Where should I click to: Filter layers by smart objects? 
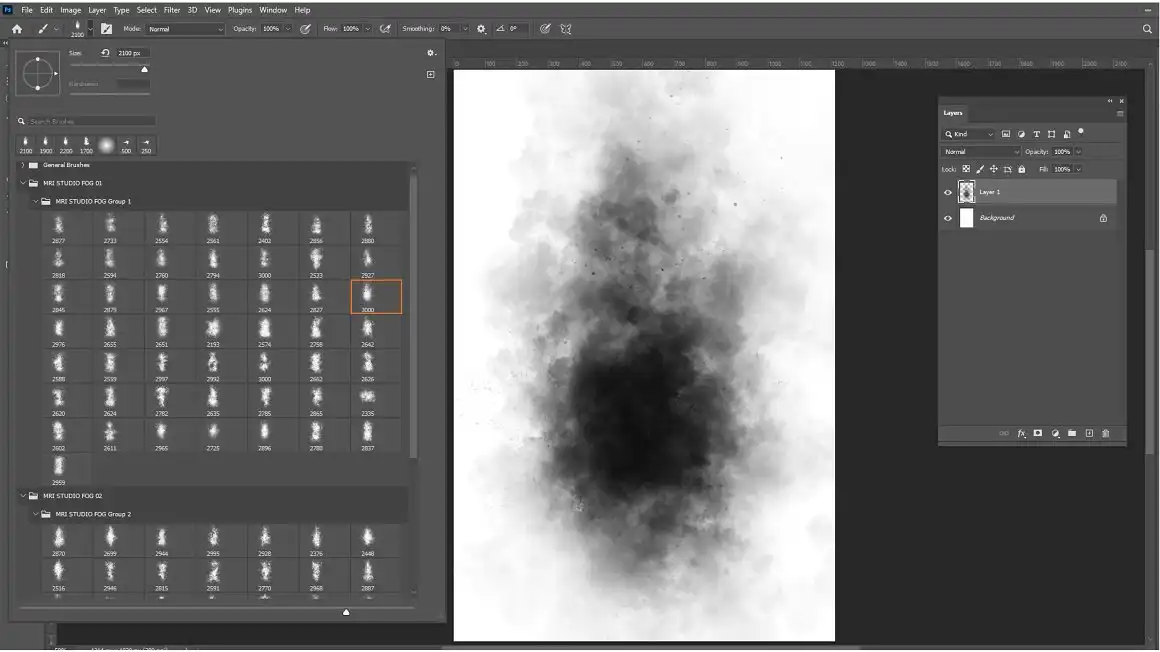[1067, 134]
